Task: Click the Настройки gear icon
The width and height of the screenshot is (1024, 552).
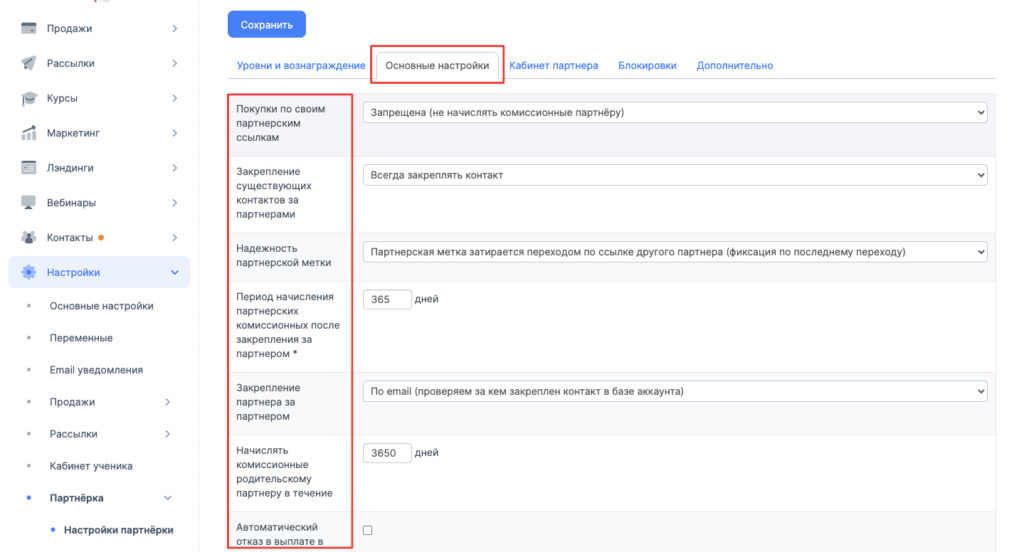Action: 29,272
